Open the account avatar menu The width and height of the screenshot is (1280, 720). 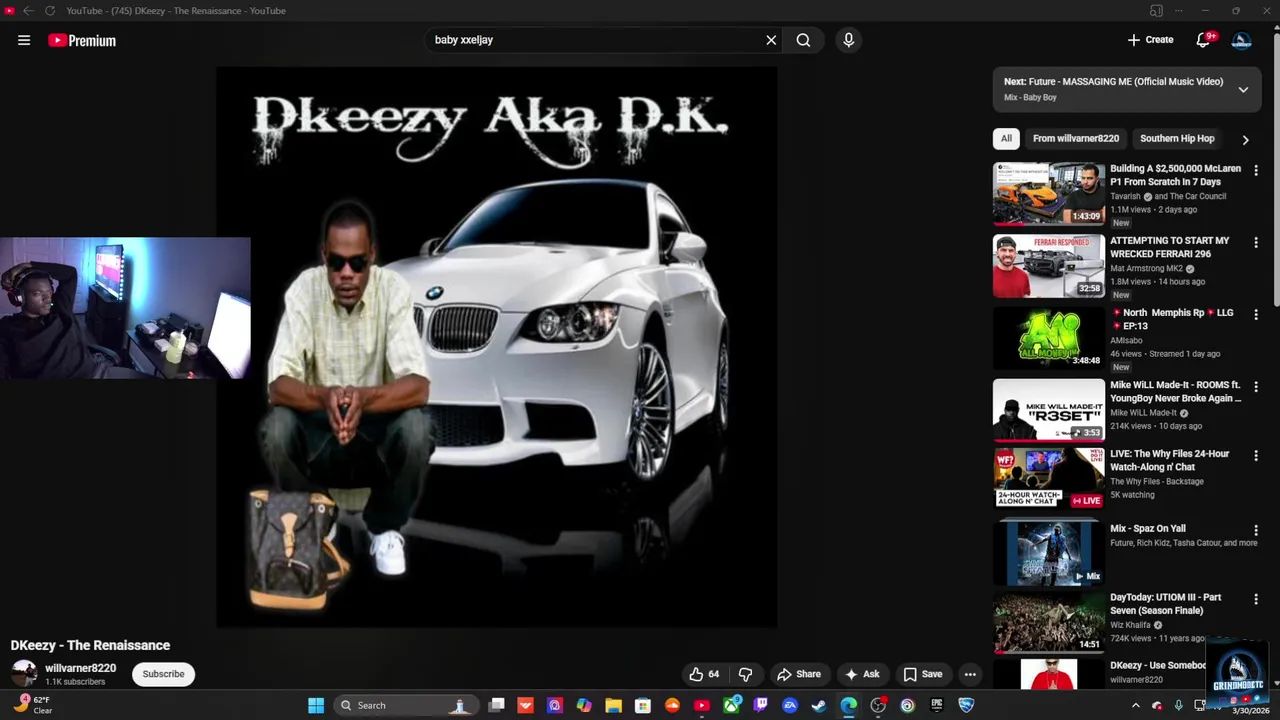[x=1241, y=40]
